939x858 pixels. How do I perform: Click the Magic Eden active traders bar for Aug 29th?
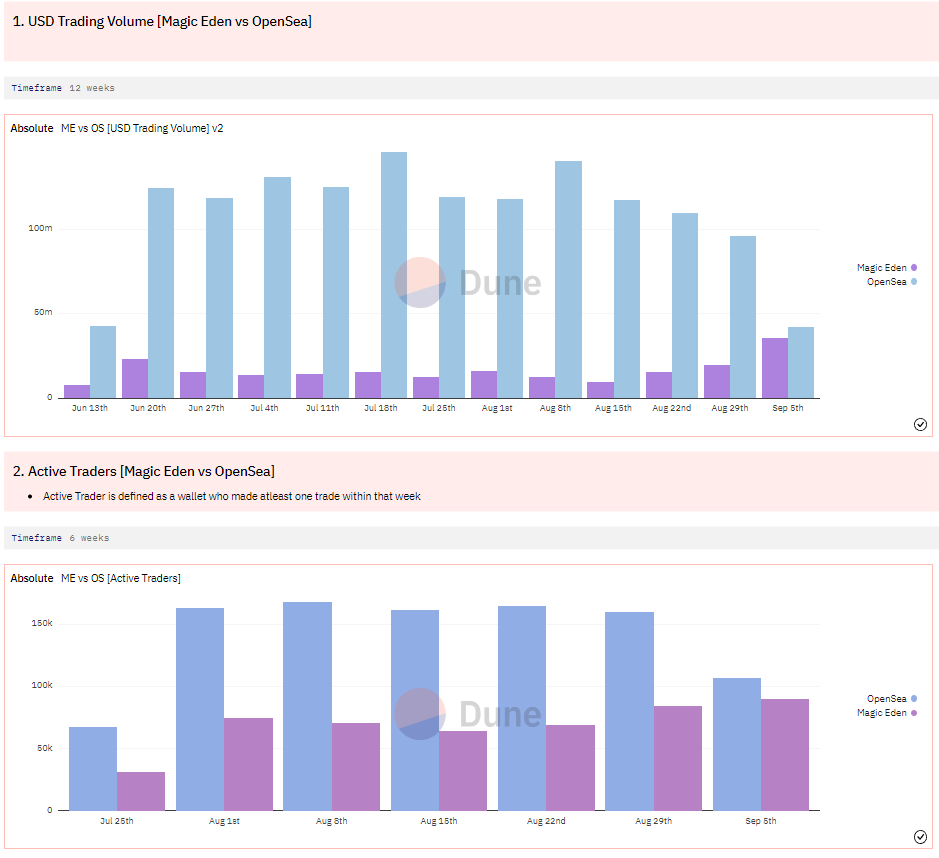tap(678, 759)
